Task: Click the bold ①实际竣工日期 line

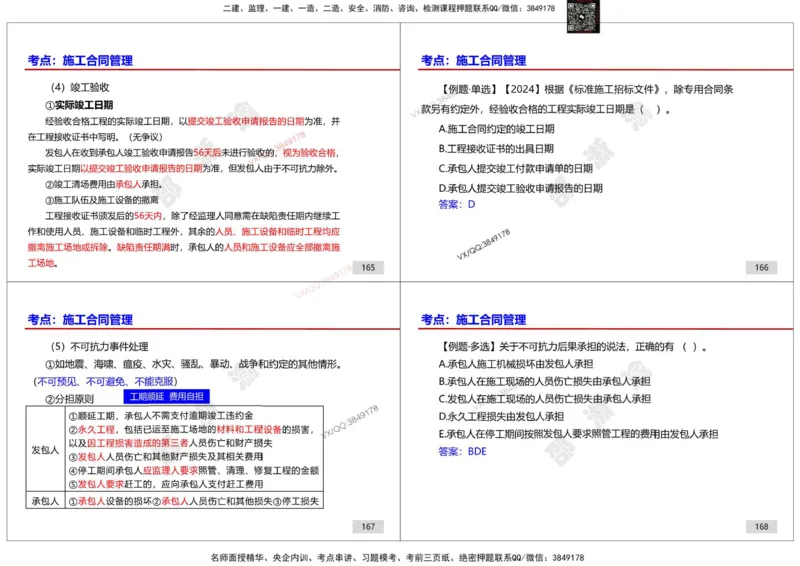Action: point(79,105)
